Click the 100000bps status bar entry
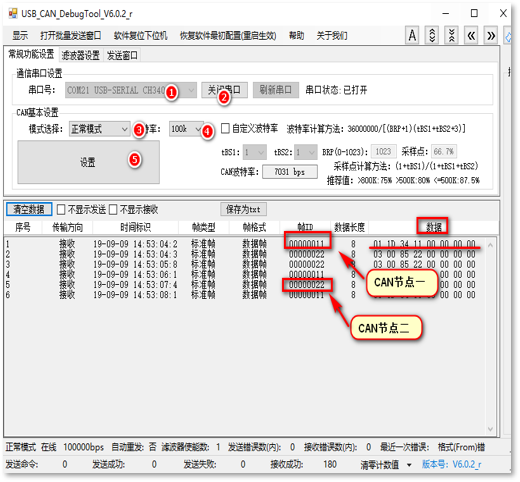The height and width of the screenshot is (482, 520). [x=83, y=447]
